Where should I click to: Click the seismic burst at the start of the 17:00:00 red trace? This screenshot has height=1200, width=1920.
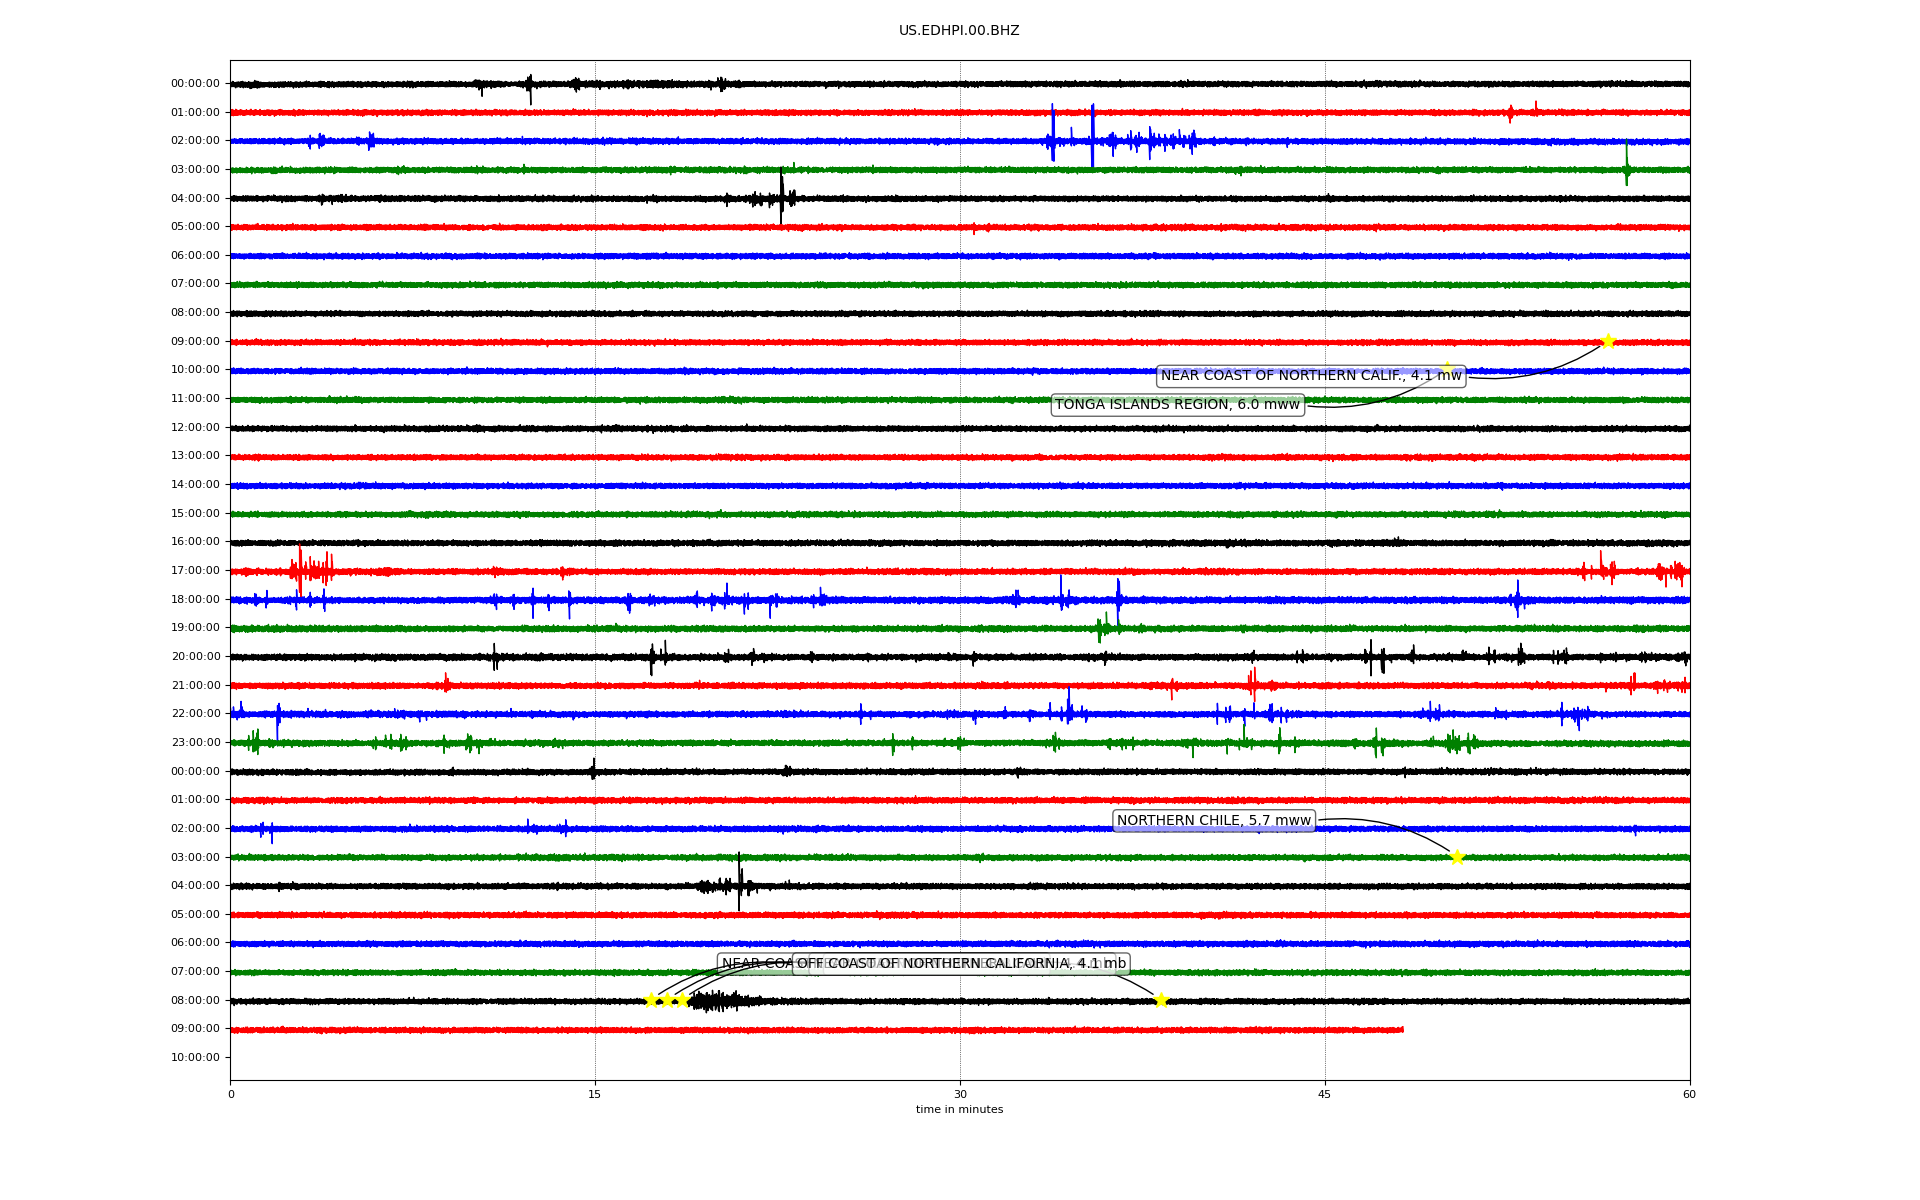point(311,570)
